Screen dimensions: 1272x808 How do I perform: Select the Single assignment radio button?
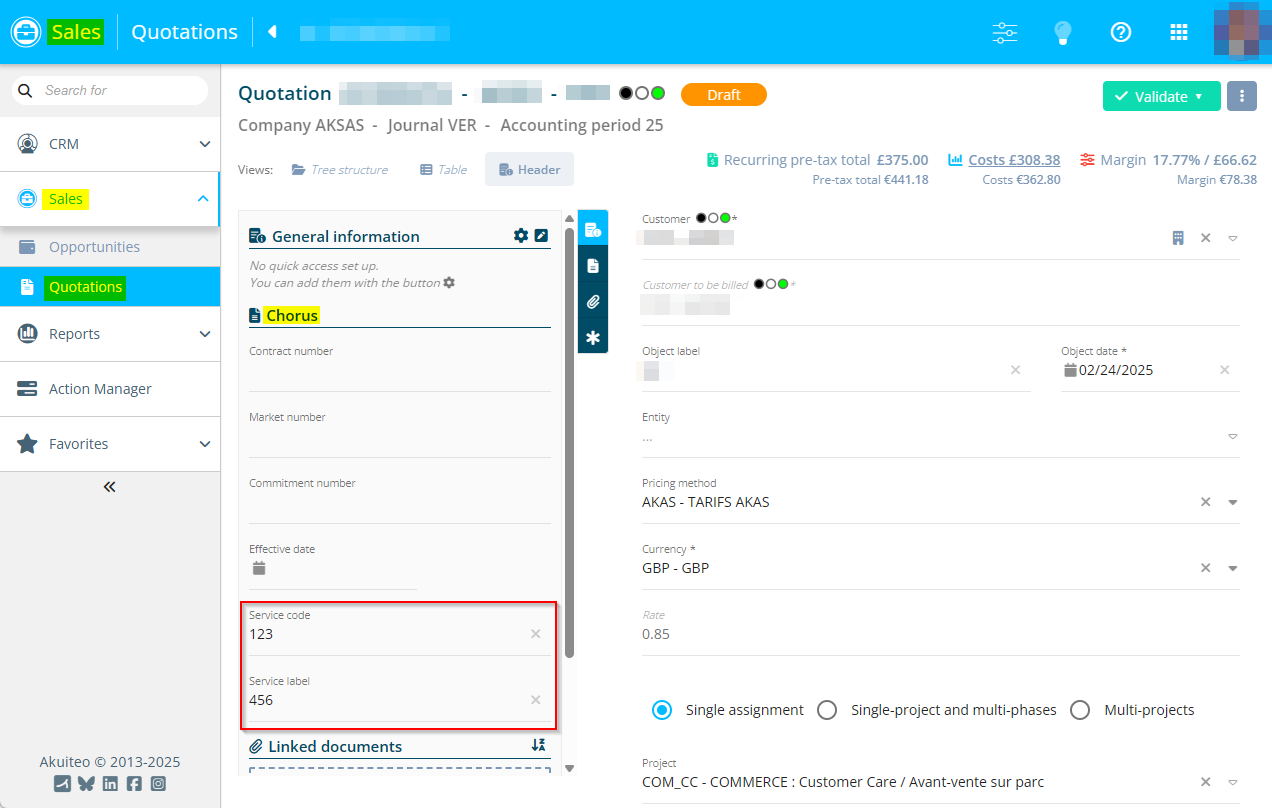661,710
